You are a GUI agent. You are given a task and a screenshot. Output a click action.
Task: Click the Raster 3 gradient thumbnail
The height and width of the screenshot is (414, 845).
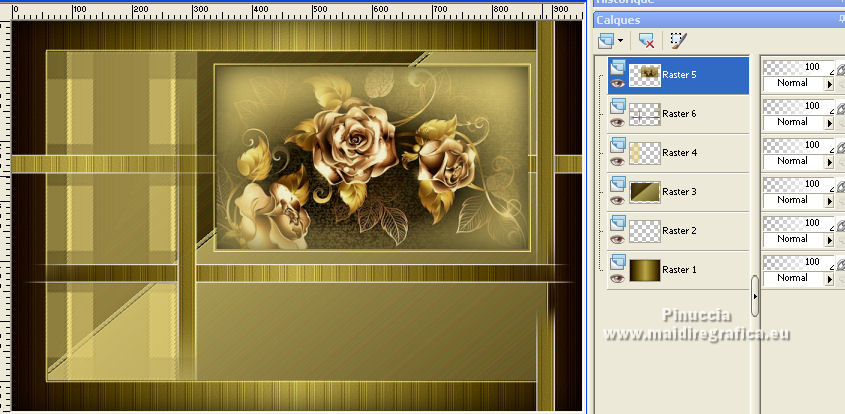(x=645, y=192)
